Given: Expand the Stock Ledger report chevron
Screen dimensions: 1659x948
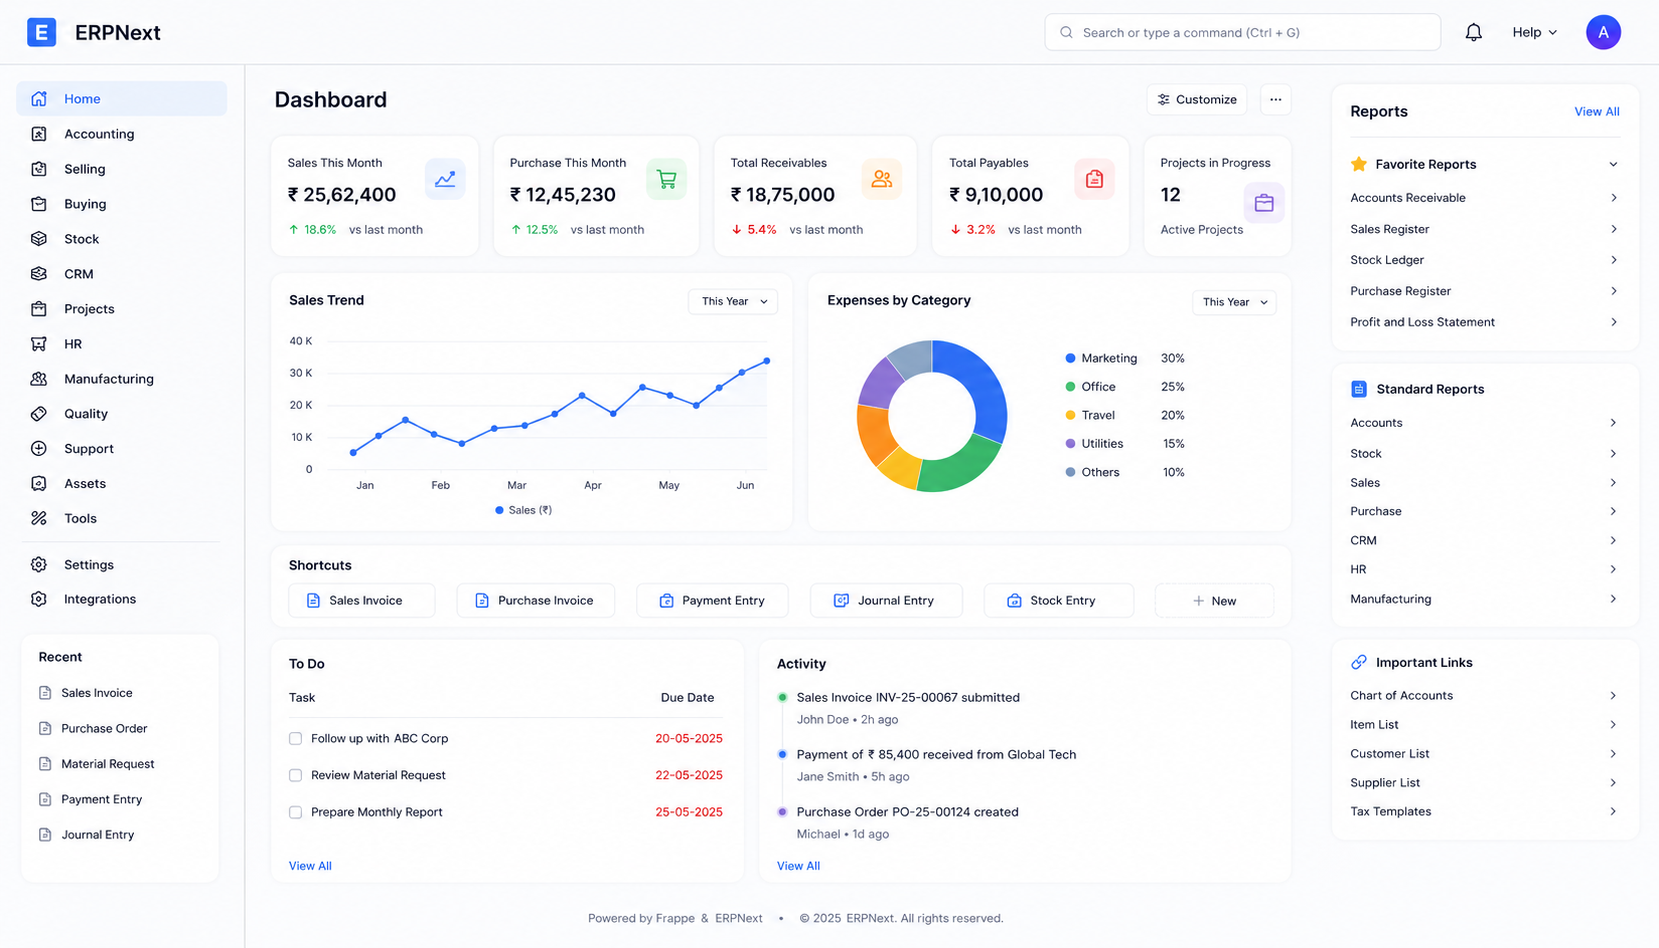Looking at the screenshot, I should tap(1613, 260).
